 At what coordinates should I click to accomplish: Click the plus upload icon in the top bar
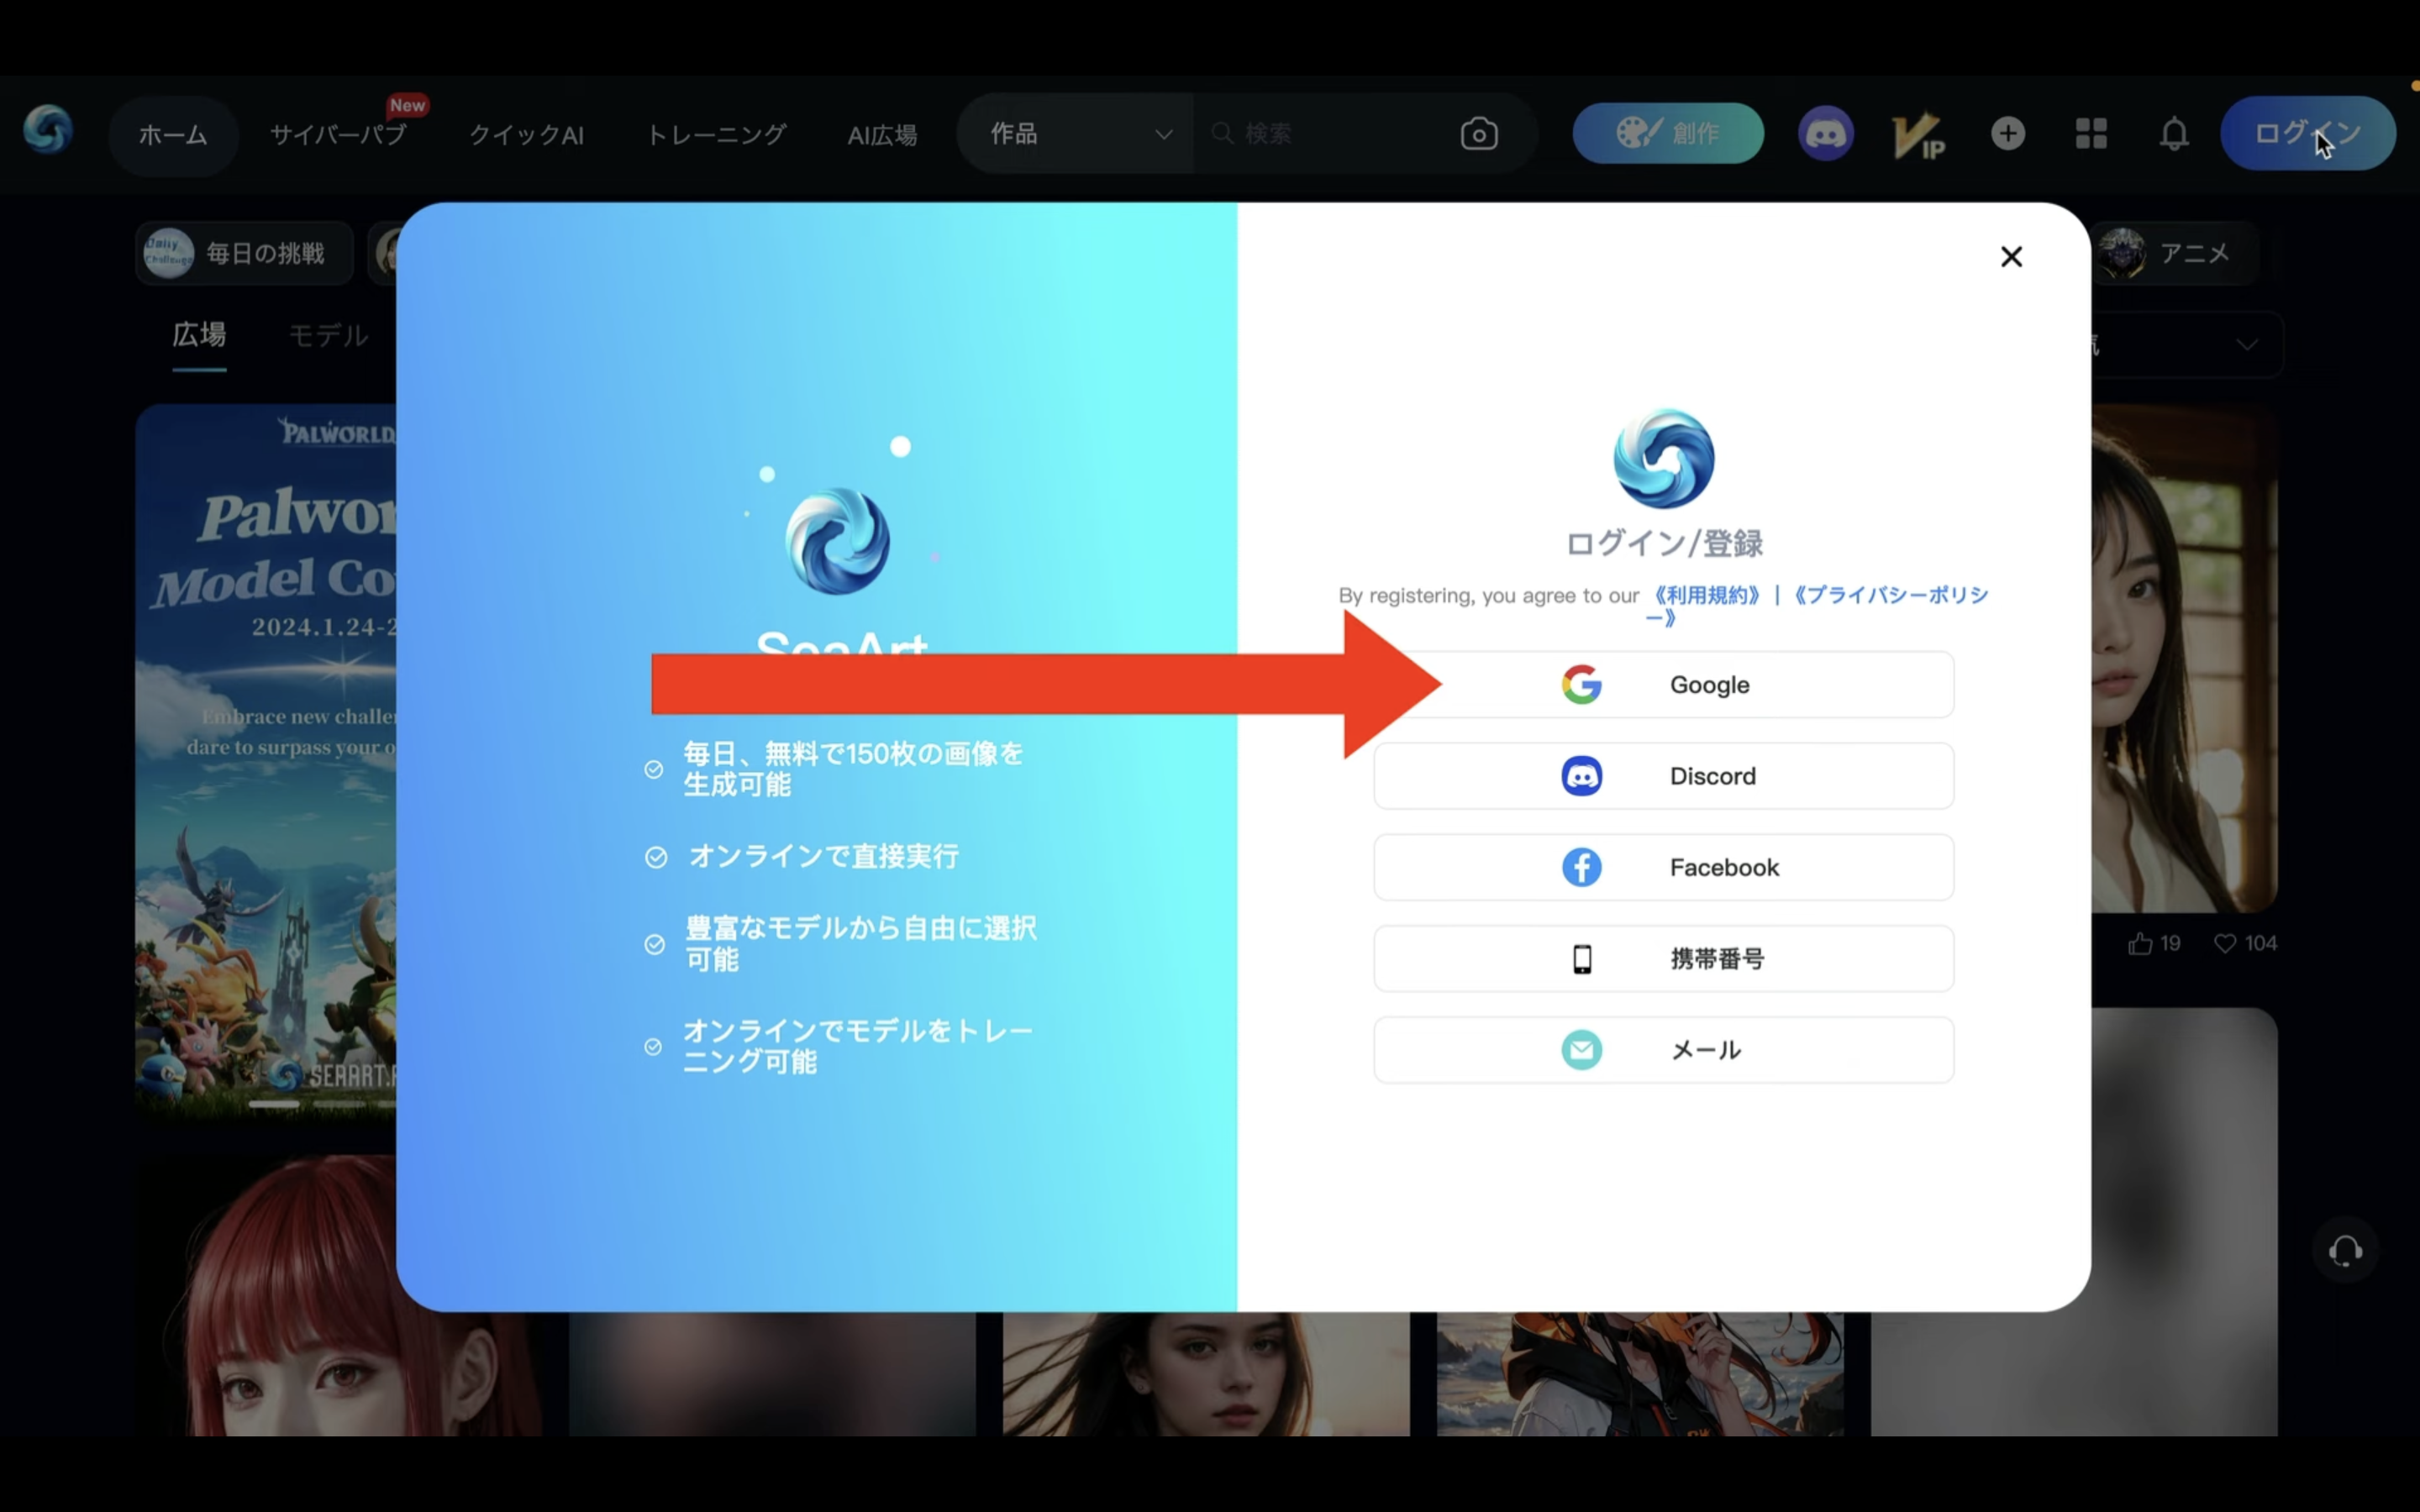click(x=2008, y=133)
